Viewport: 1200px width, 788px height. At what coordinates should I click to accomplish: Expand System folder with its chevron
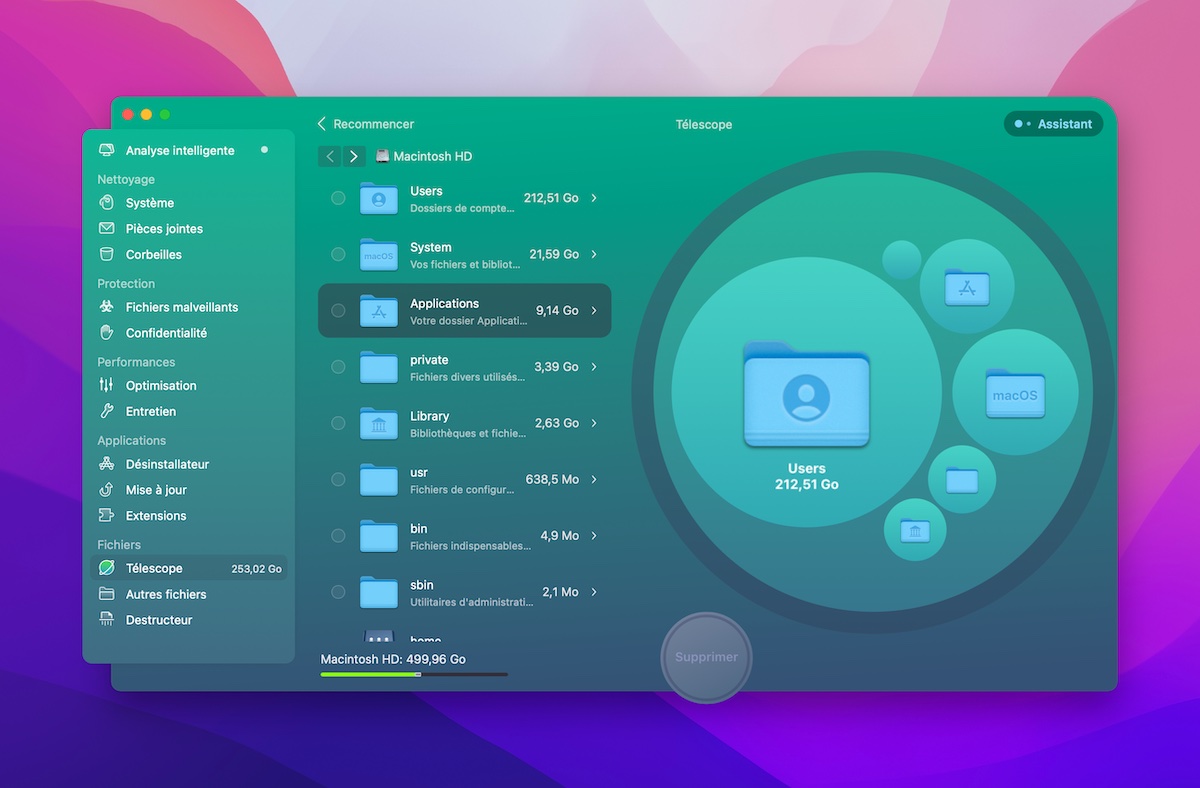(594, 254)
